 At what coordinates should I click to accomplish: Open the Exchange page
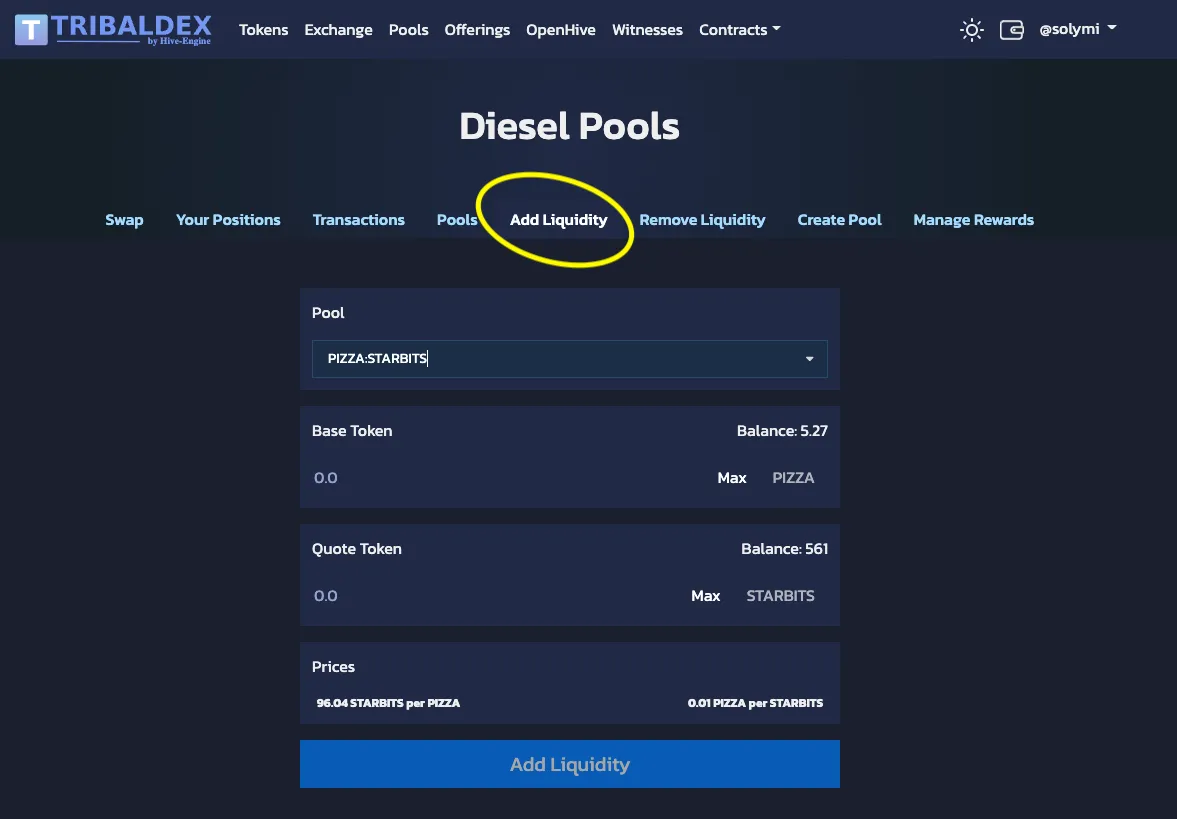point(339,30)
